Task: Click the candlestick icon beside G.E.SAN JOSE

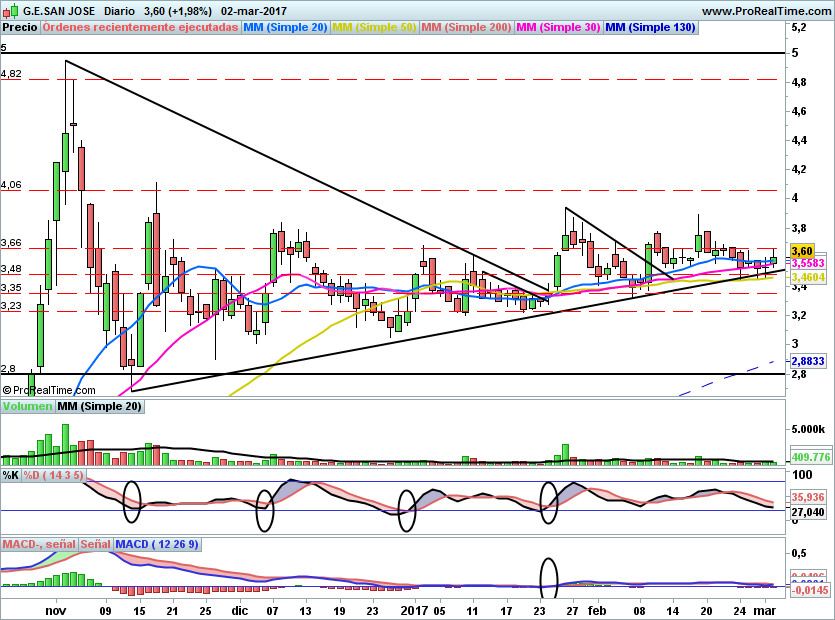Action: (x=11, y=11)
